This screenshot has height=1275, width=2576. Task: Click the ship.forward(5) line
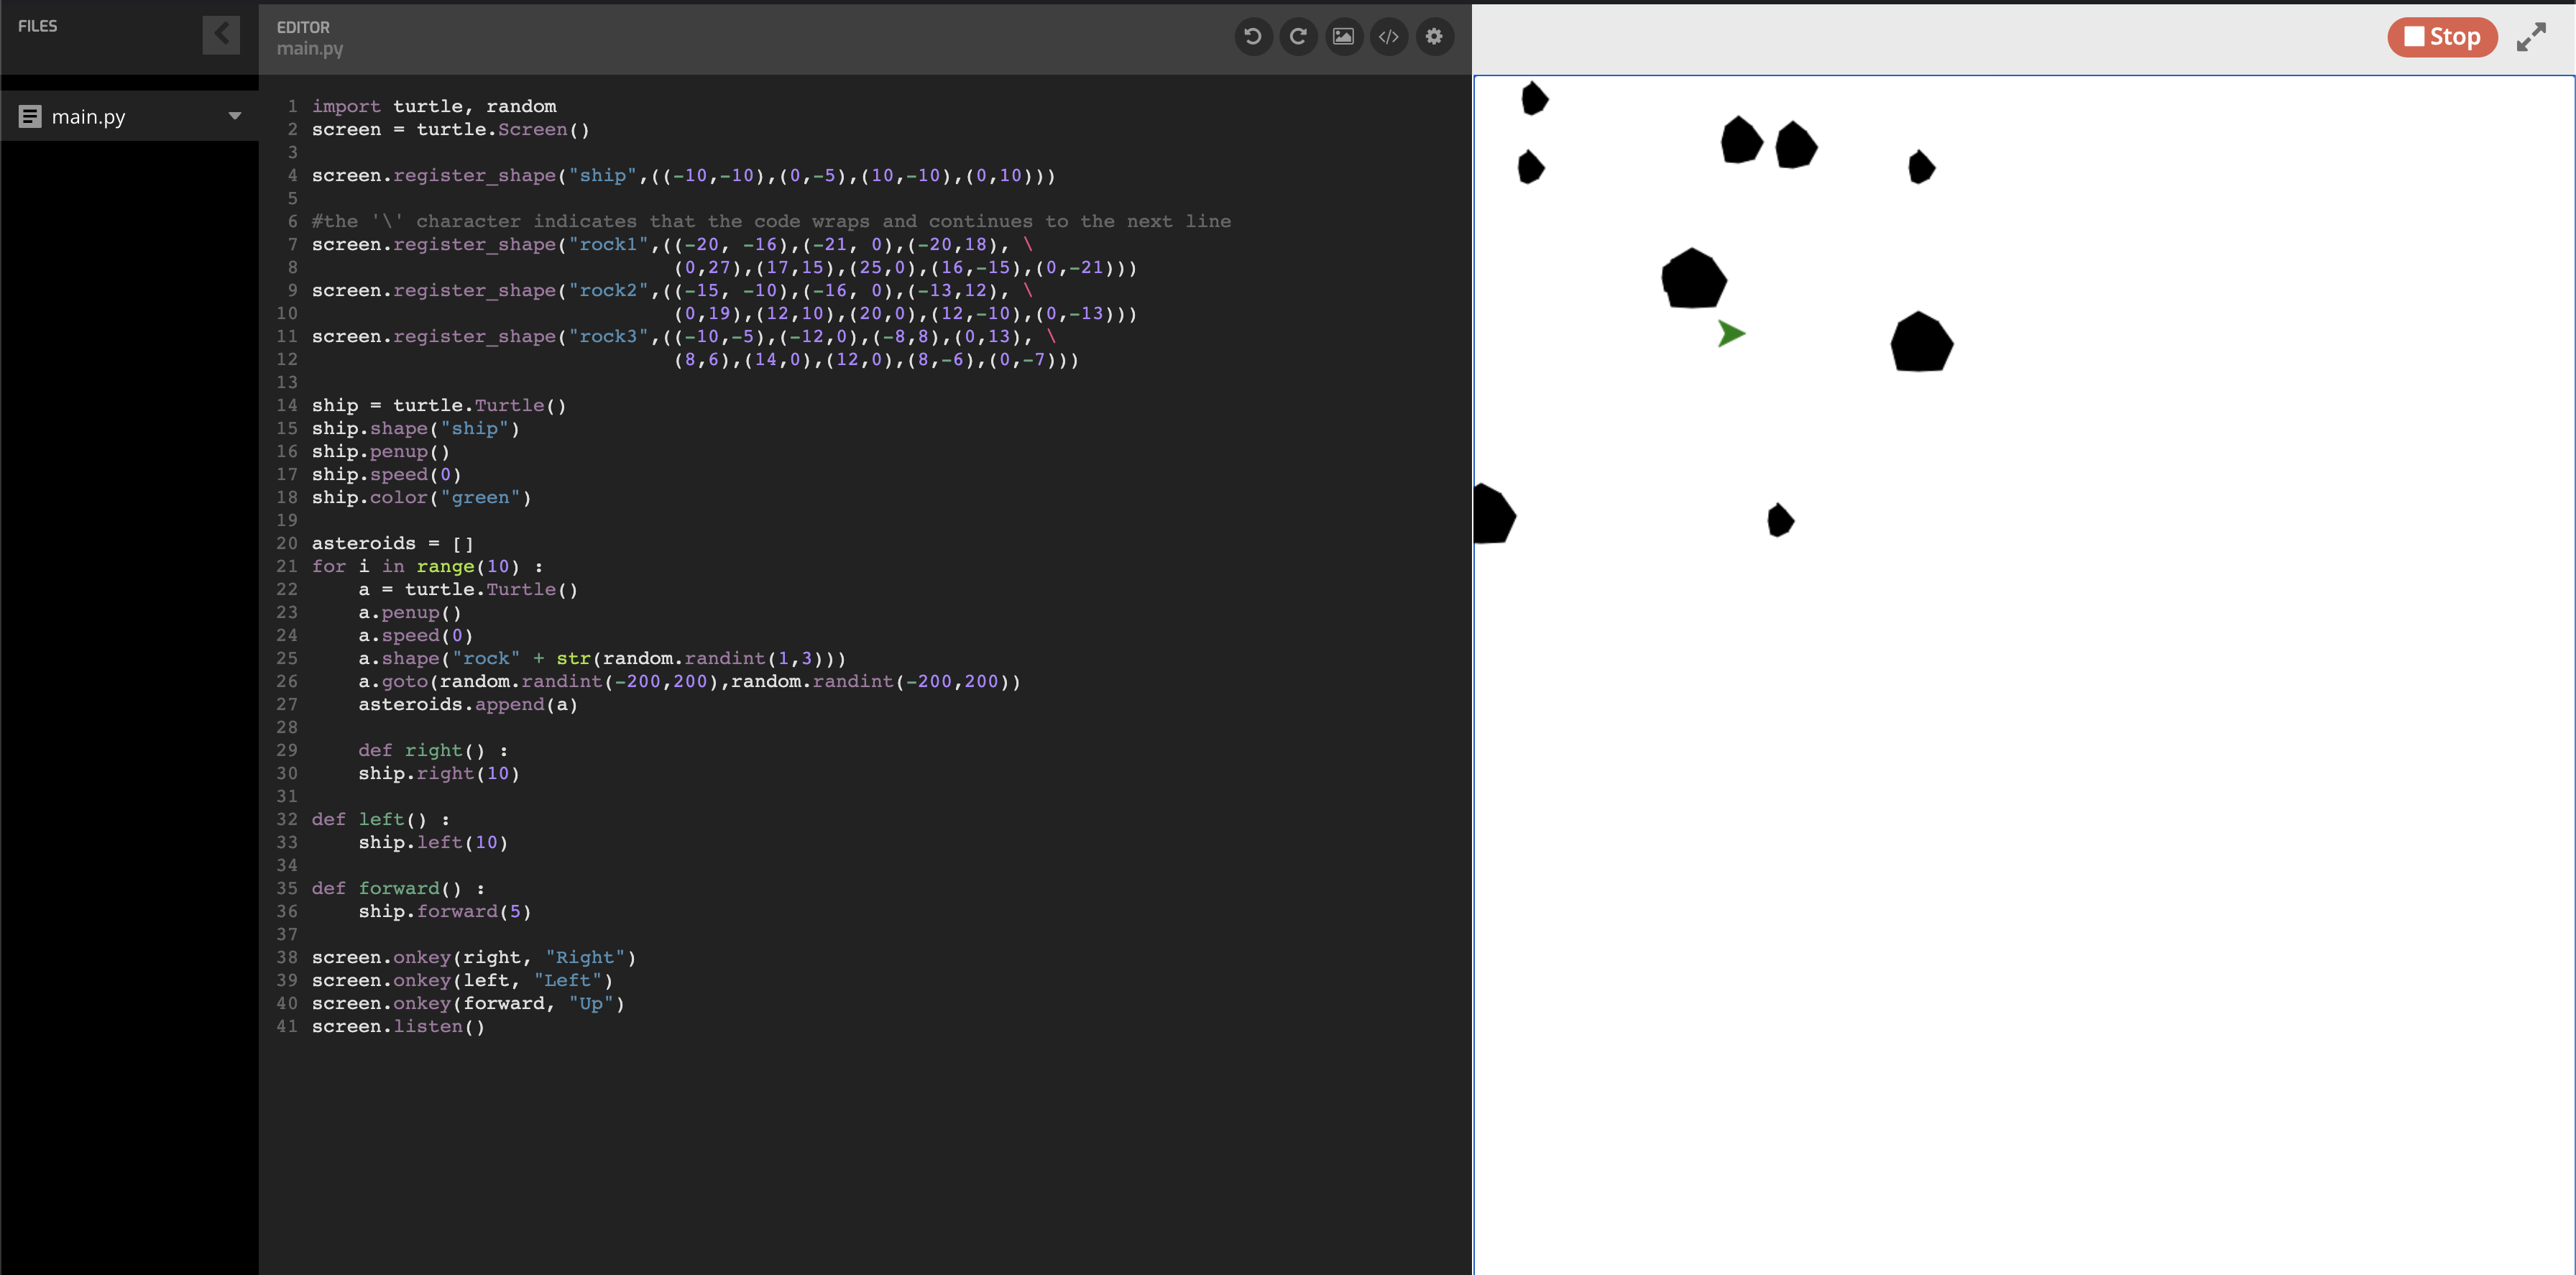pyautogui.click(x=445, y=911)
